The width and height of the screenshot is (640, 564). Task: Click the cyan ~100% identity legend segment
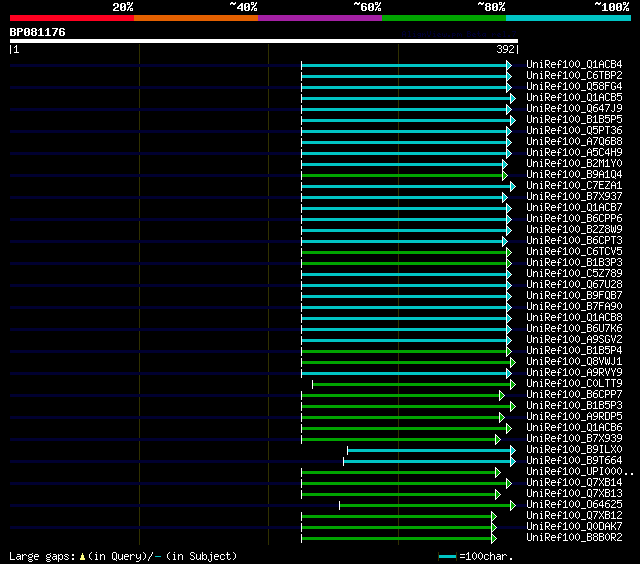(568, 17)
